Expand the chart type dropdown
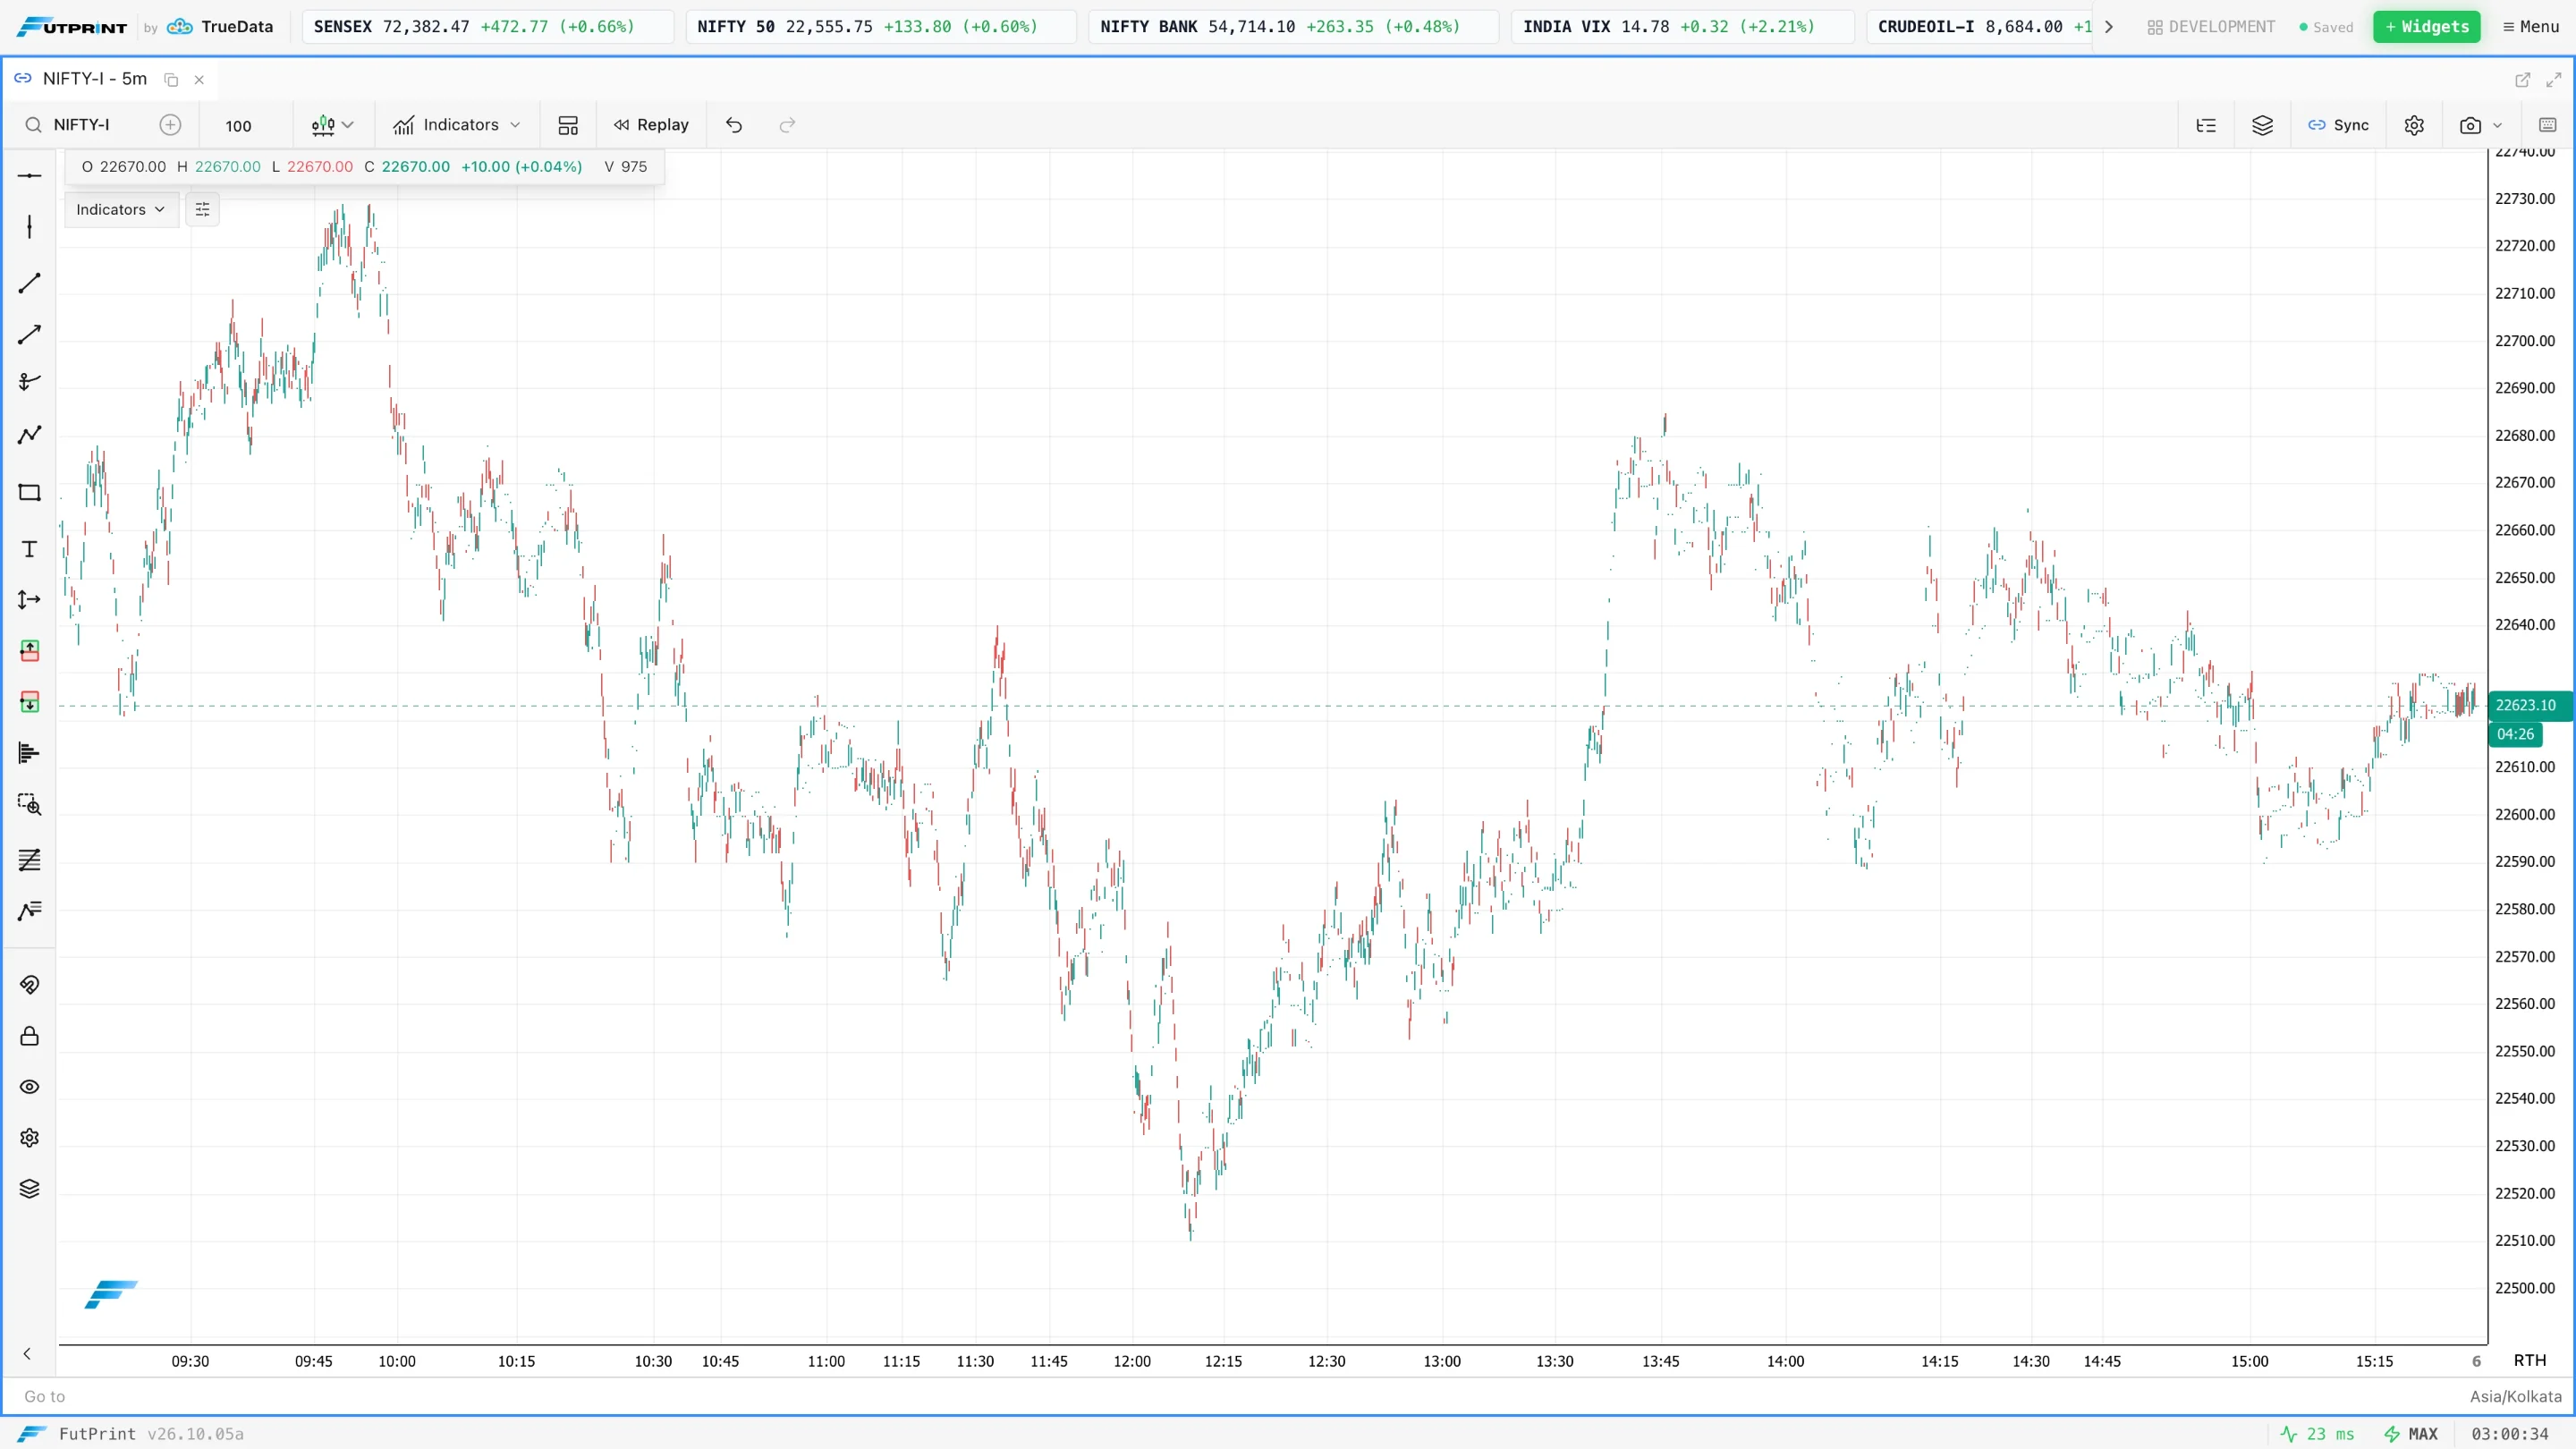The width and height of the screenshot is (2576, 1449). pyautogui.click(x=333, y=125)
